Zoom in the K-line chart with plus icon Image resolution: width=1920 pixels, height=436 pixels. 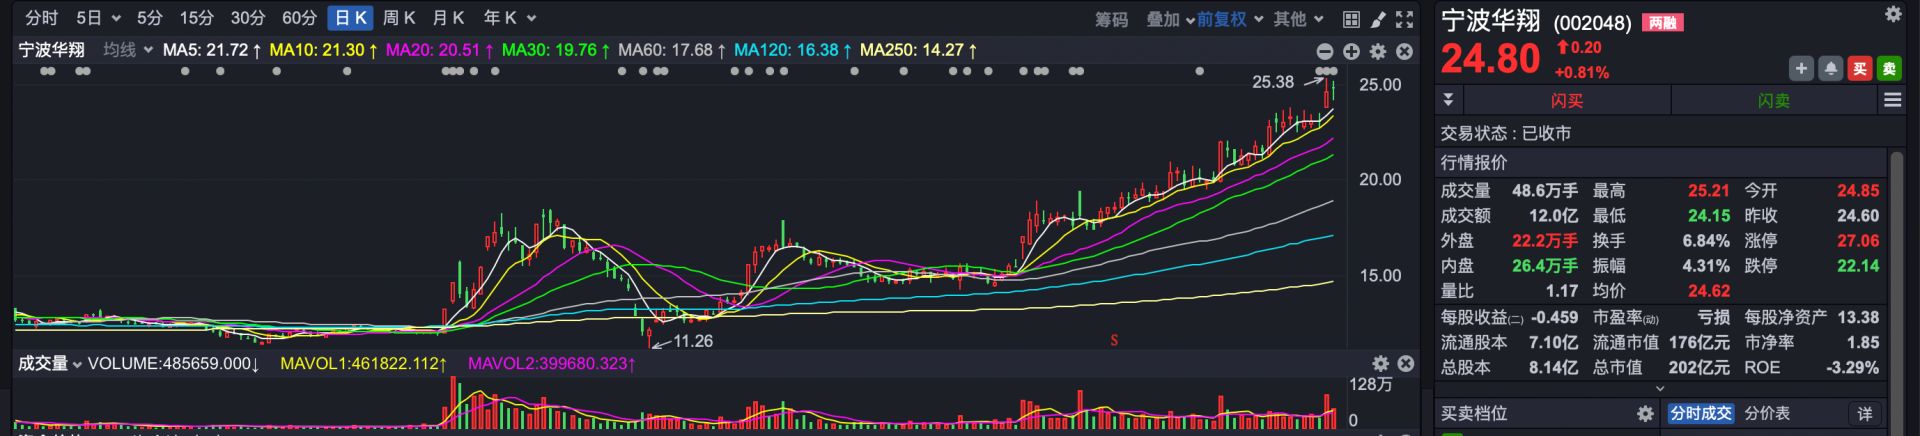coord(1351,51)
